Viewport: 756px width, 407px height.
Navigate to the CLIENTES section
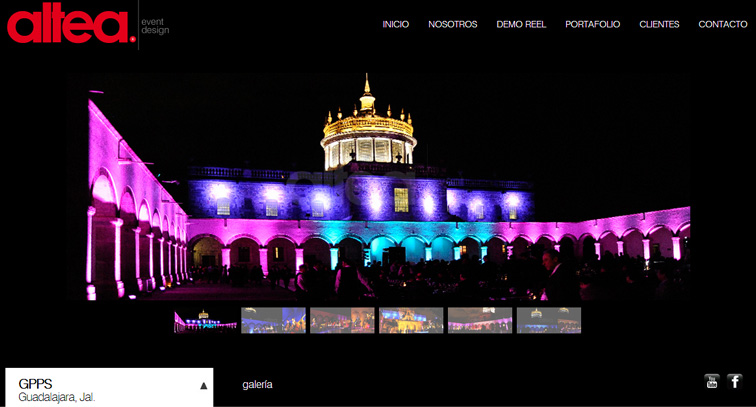pyautogui.click(x=659, y=24)
